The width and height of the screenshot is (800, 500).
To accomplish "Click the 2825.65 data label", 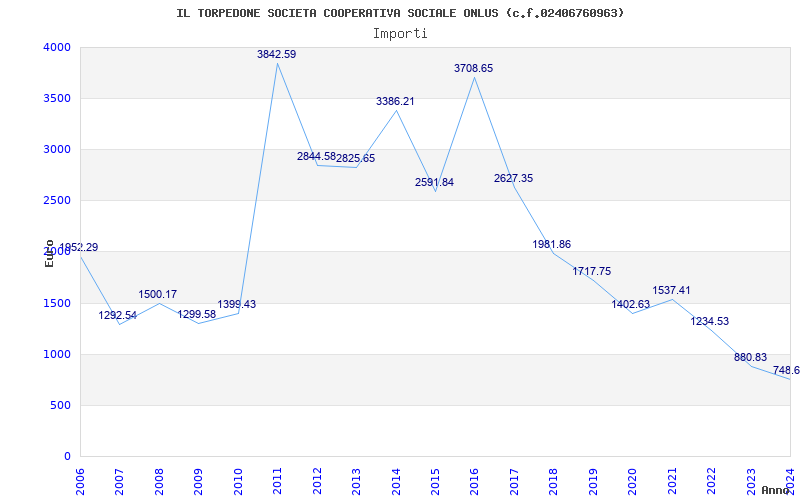I will point(356,158).
